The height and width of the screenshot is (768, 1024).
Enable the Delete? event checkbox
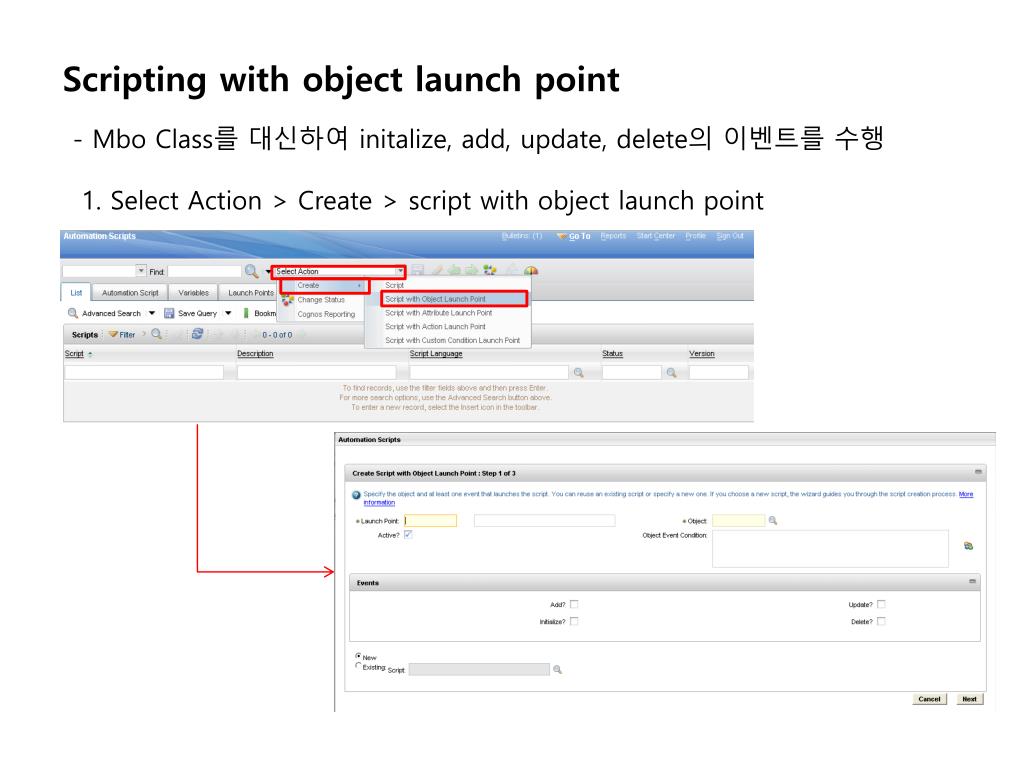point(881,622)
